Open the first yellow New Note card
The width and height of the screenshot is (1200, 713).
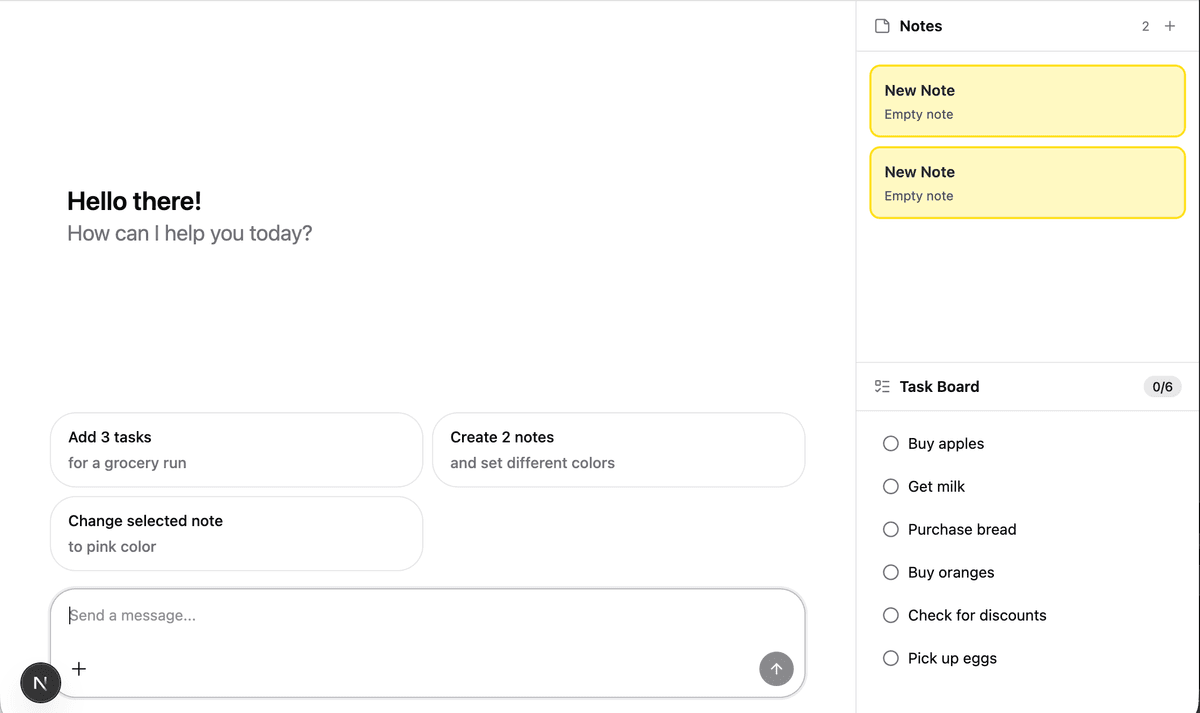click(1027, 101)
